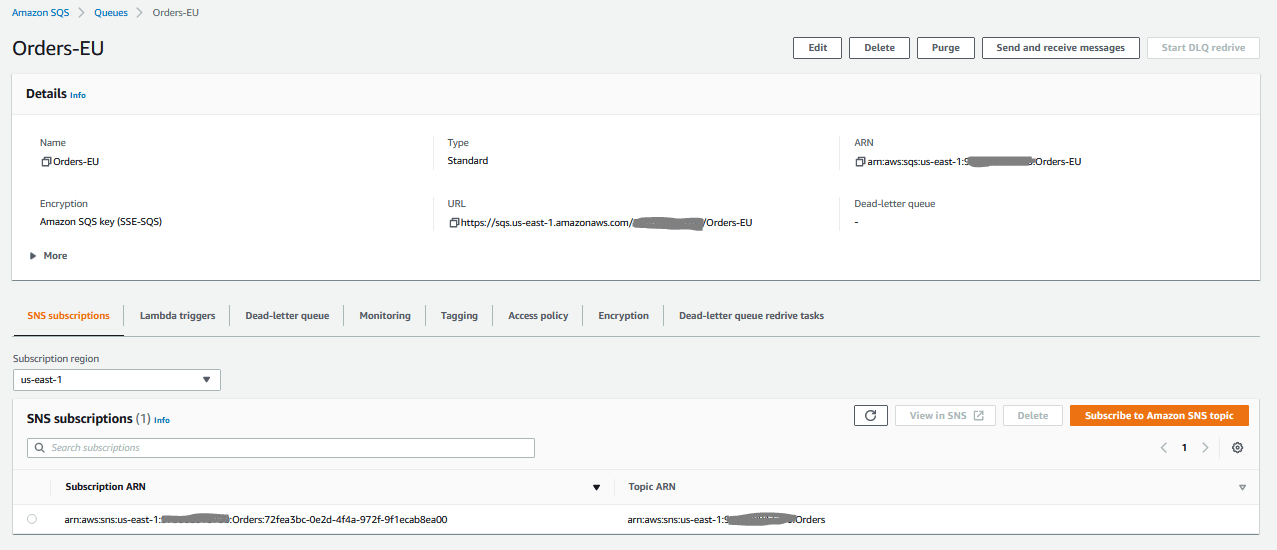The image size is (1277, 550).
Task: Switch to SNS subscriptions tab
Action: [68, 316]
